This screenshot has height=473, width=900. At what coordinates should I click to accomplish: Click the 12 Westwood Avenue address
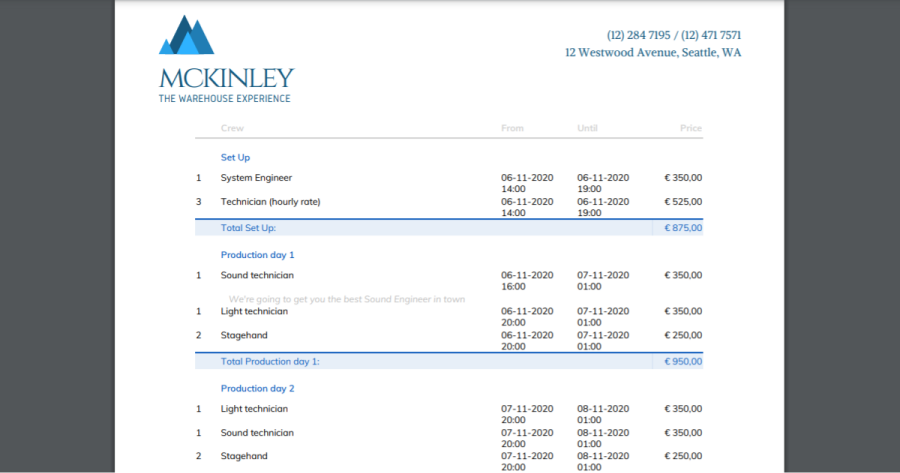point(652,53)
